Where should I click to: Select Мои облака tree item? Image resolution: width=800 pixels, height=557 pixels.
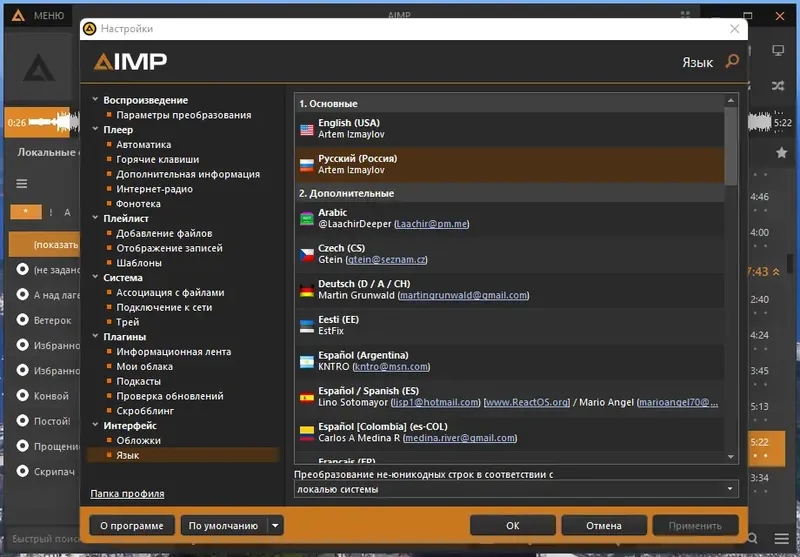[x=144, y=366]
